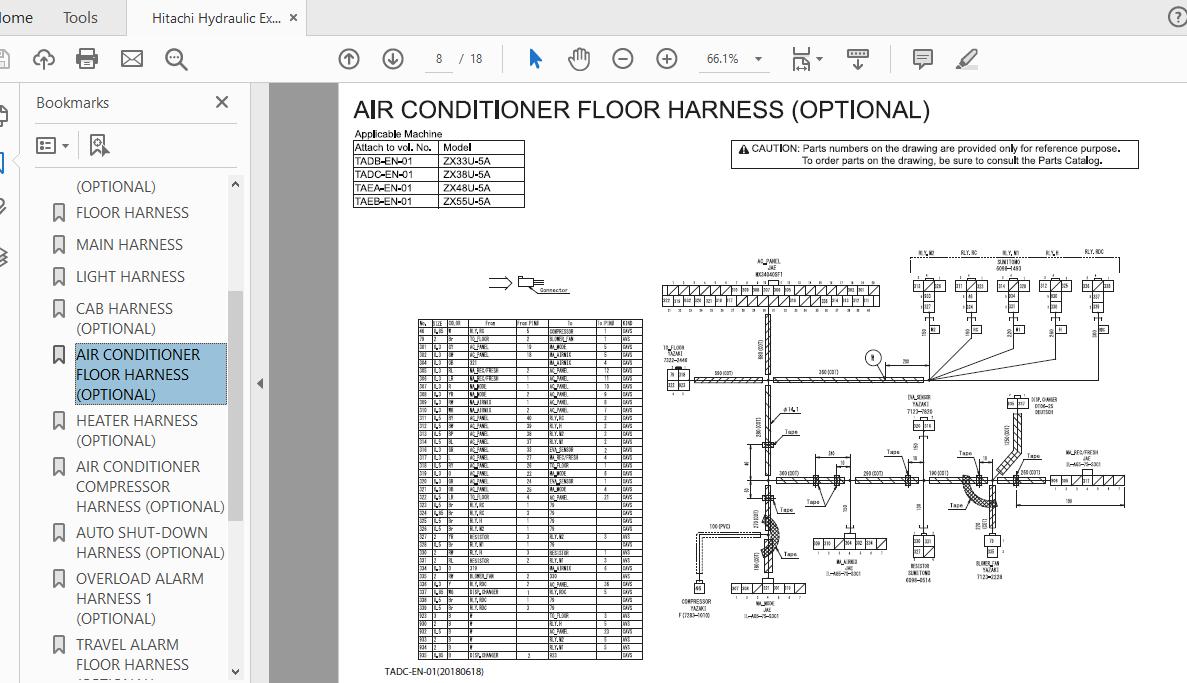The width and height of the screenshot is (1187, 683).
Task: Activate the selection arrow tool
Action: pos(535,59)
